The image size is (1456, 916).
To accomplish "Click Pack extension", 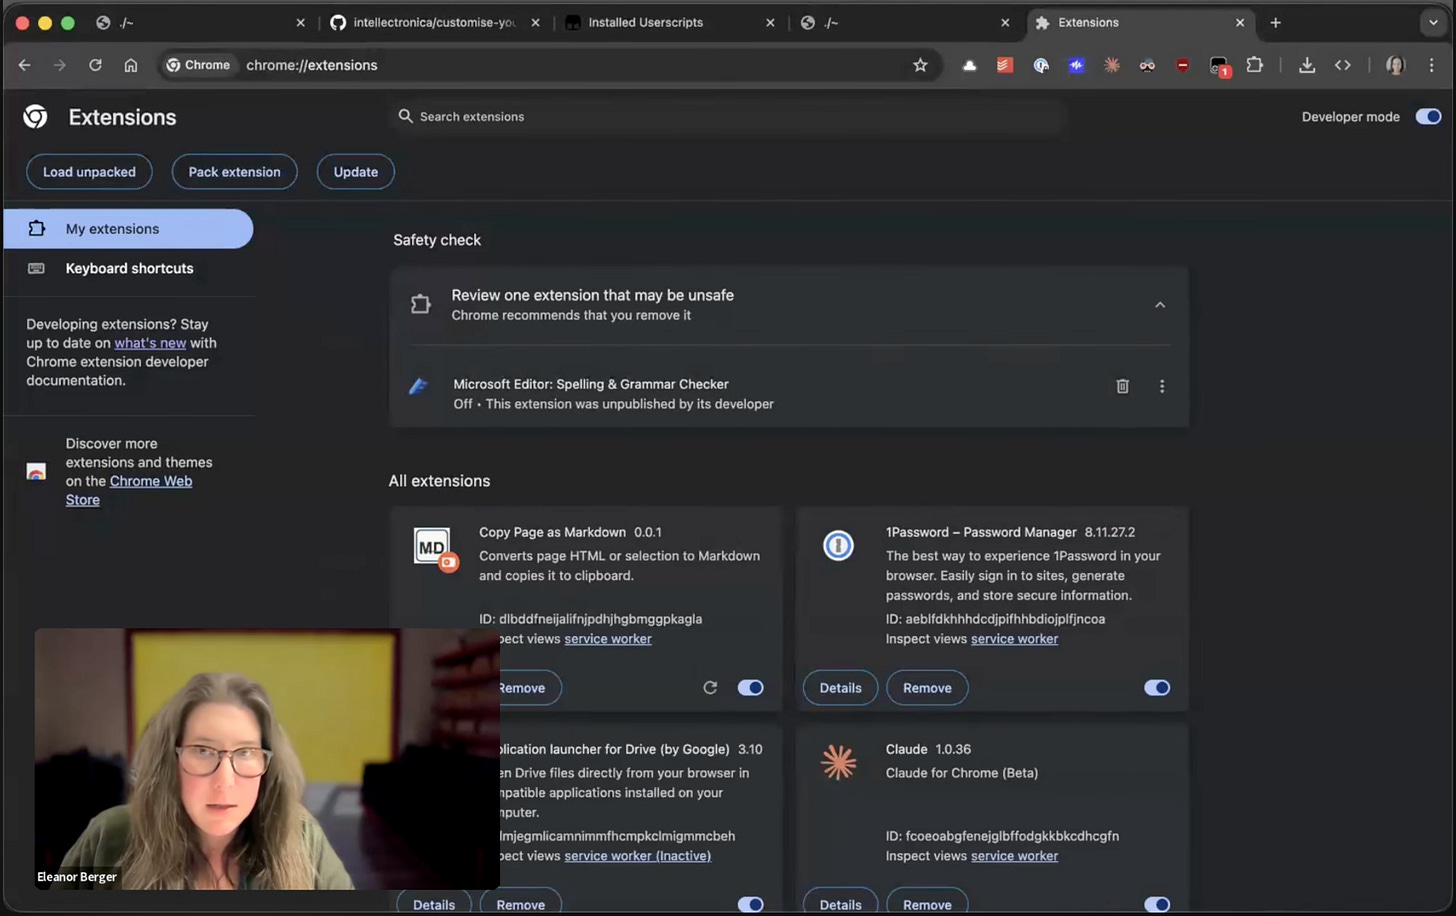I will [x=234, y=172].
